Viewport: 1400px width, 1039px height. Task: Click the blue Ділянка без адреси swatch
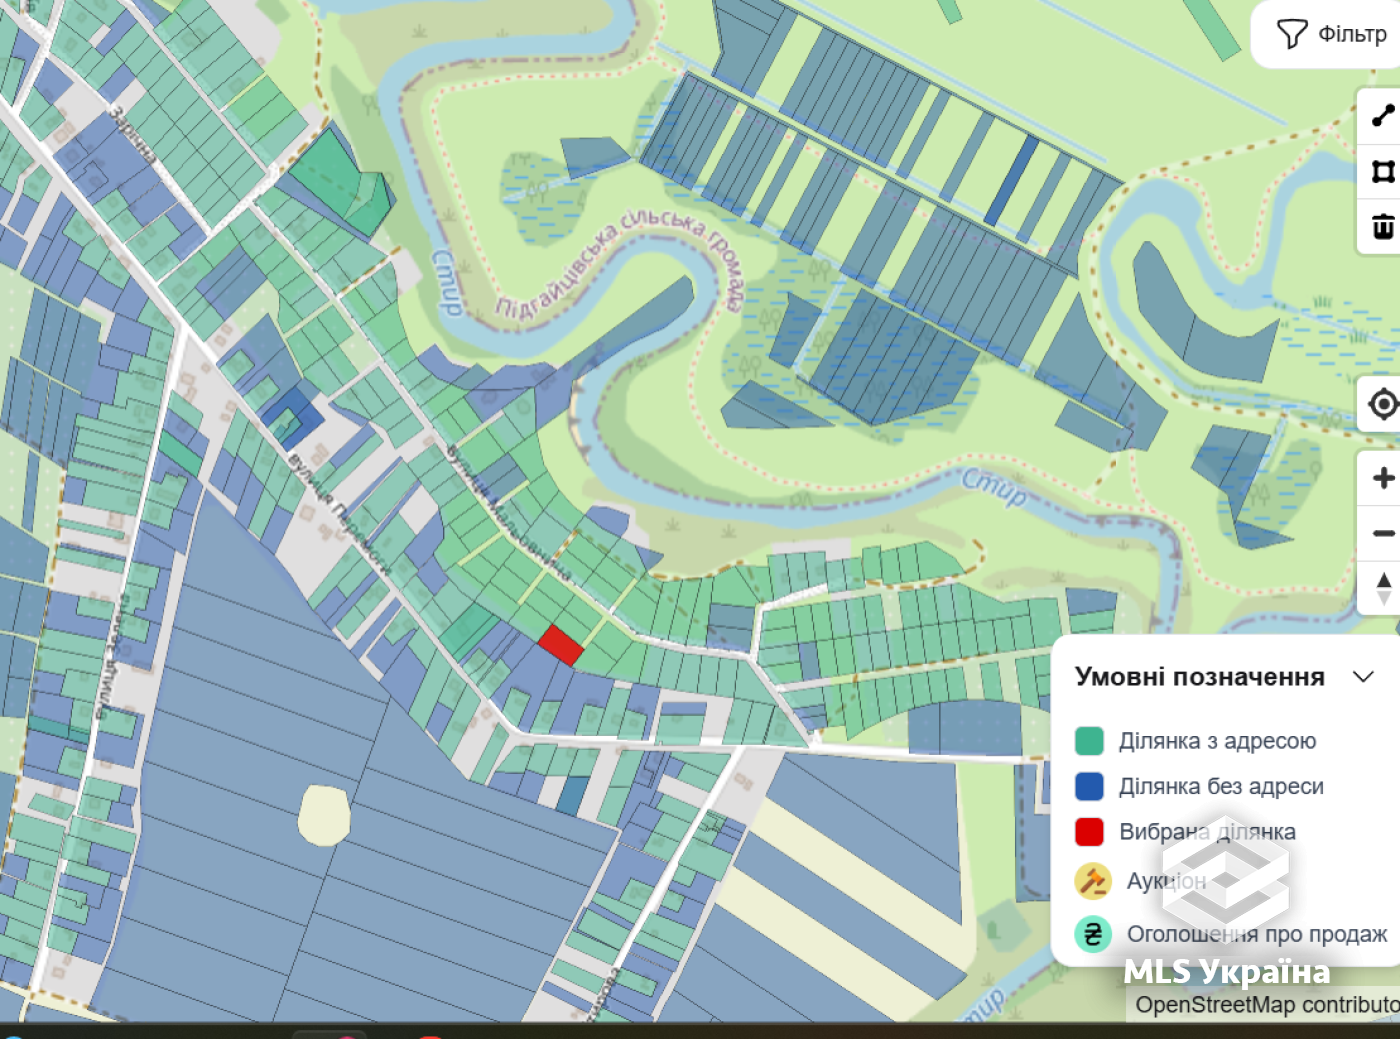(x=1089, y=786)
